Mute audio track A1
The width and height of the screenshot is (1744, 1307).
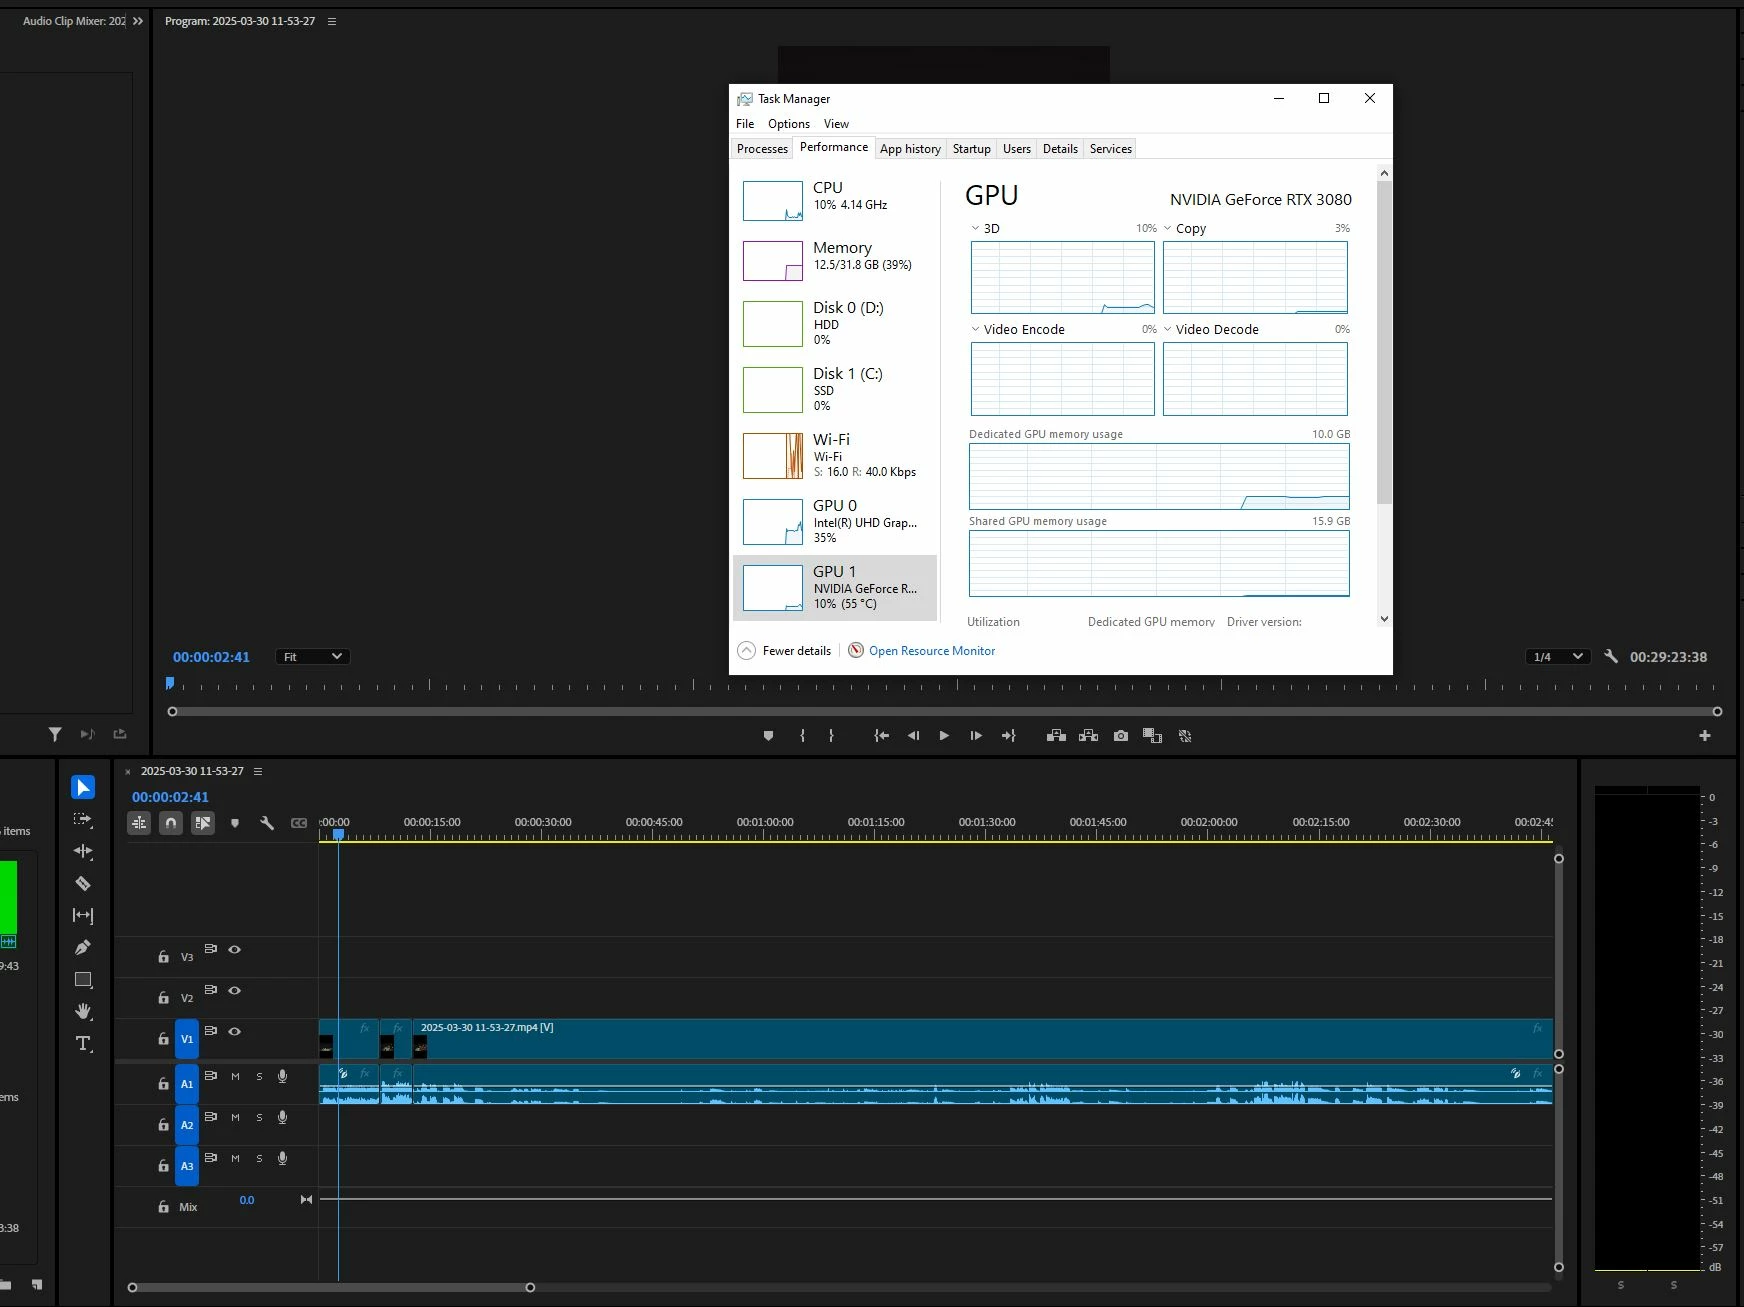[x=235, y=1077]
